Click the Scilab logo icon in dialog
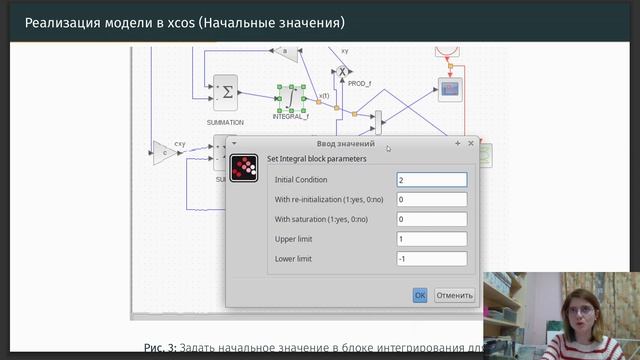 point(244,168)
